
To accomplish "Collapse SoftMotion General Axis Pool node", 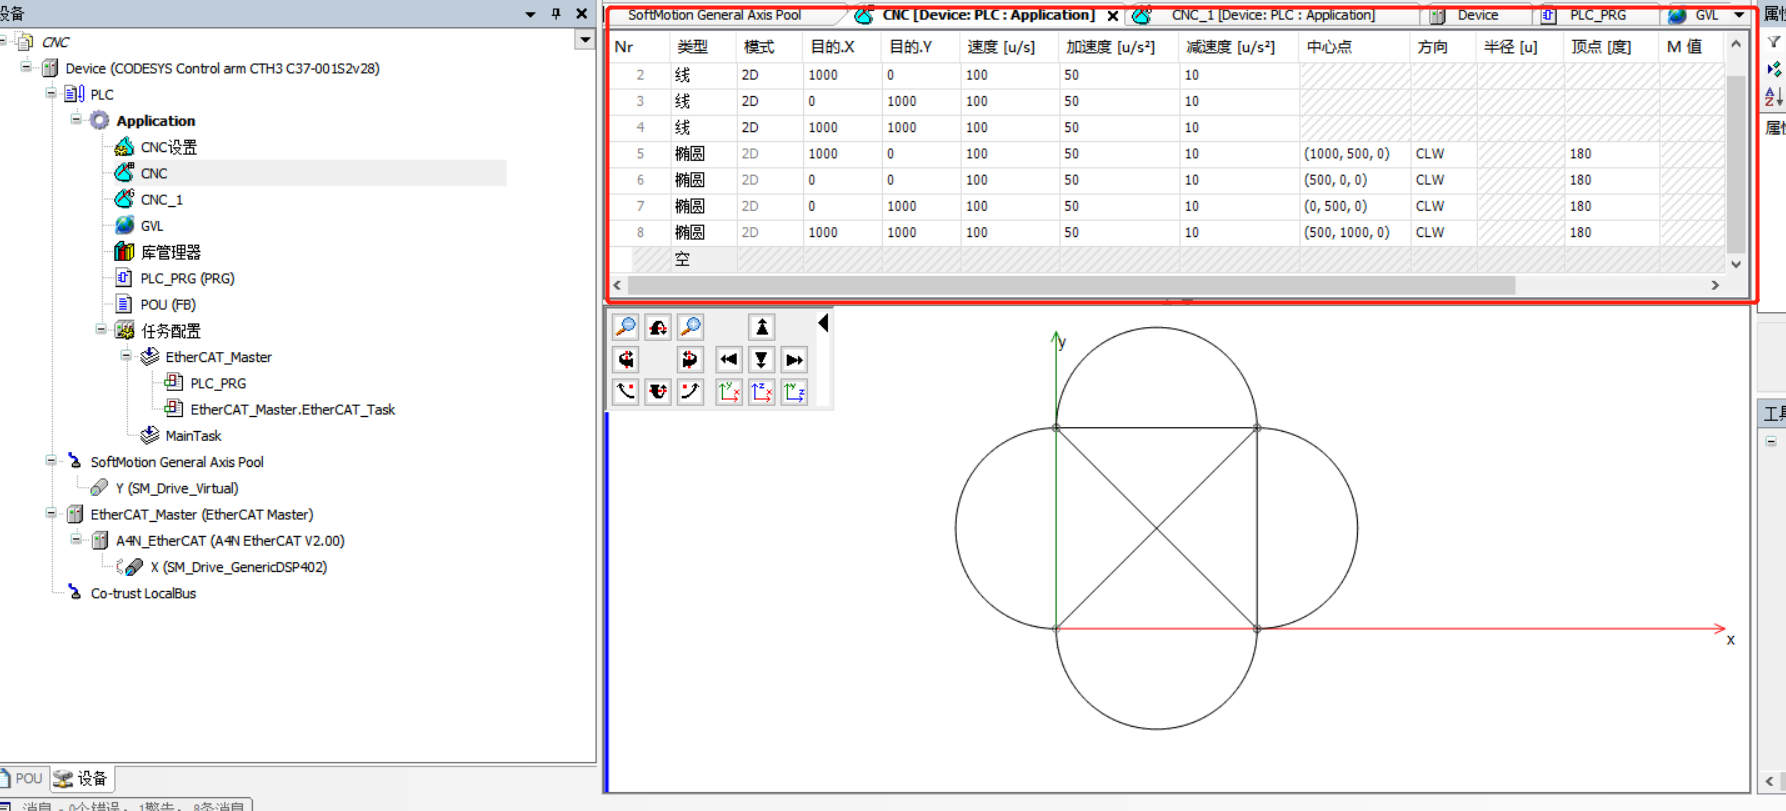I will click(x=51, y=461).
